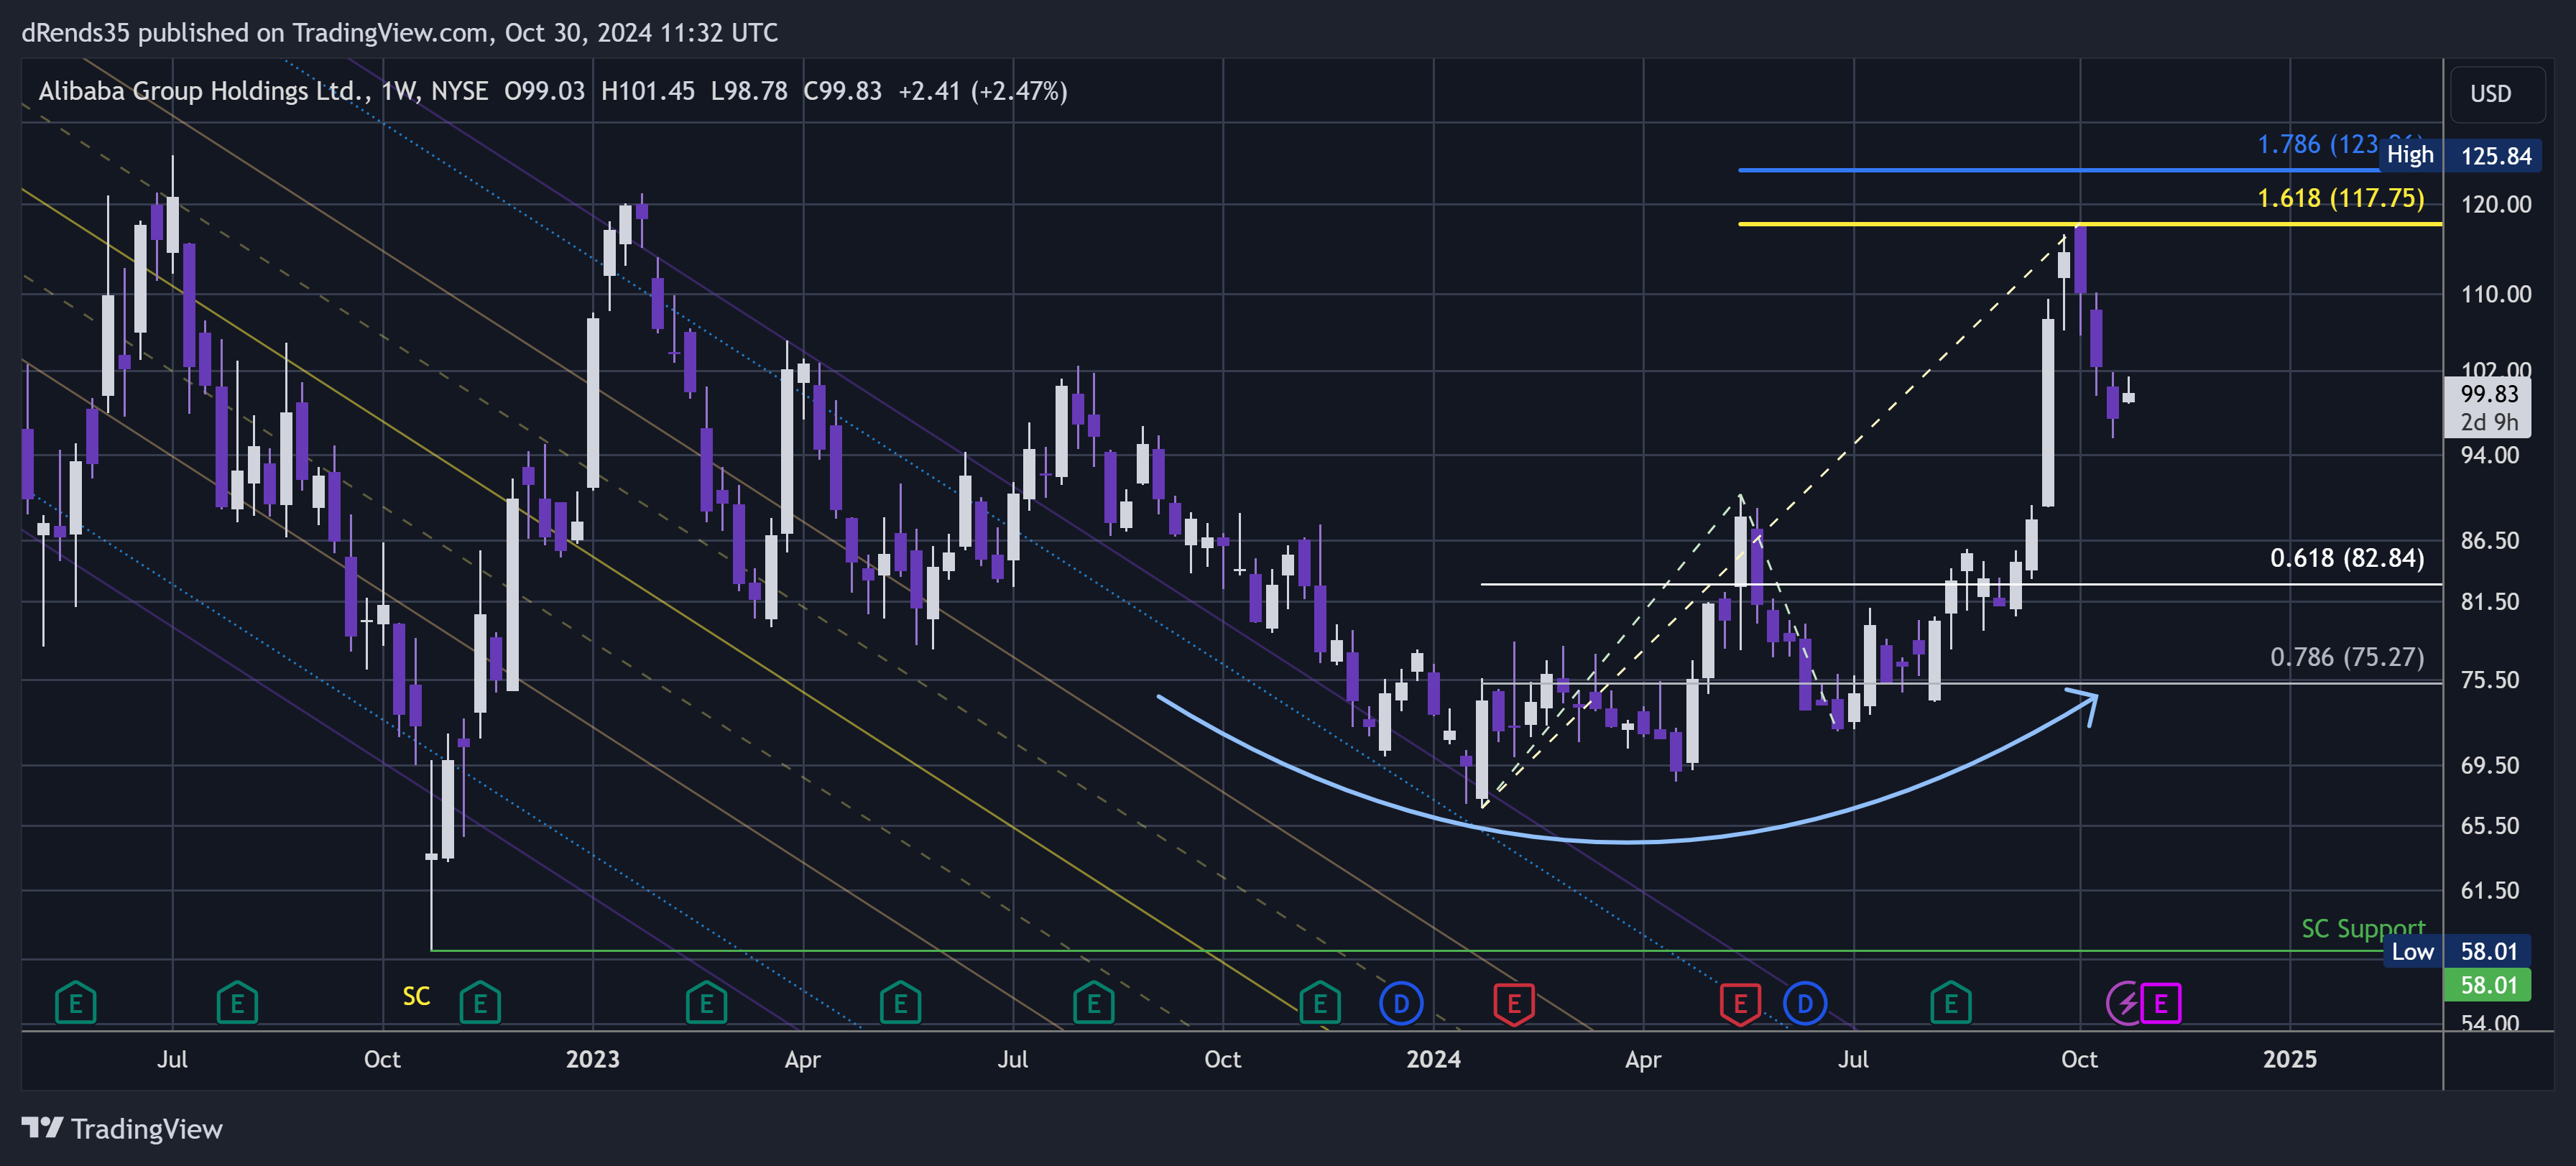Click the November 2023 green earnings E icon

tap(1319, 1003)
